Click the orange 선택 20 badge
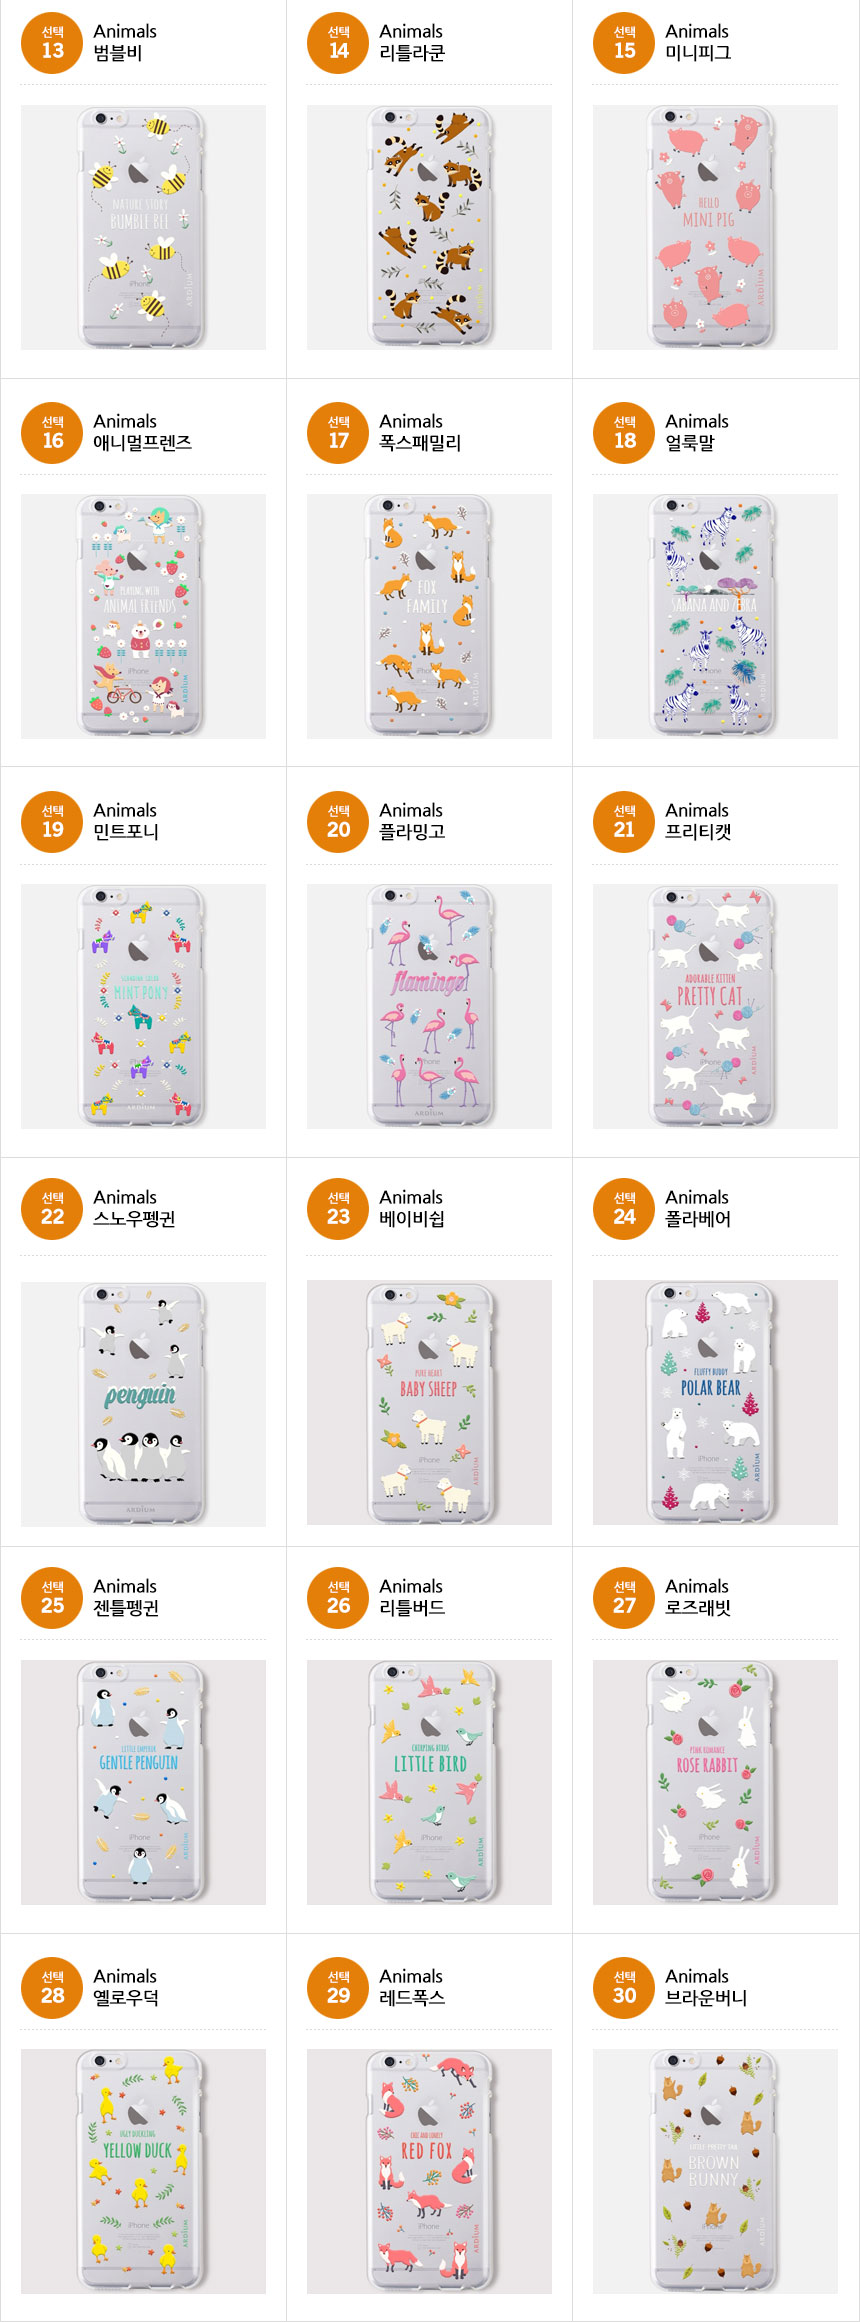 338,822
